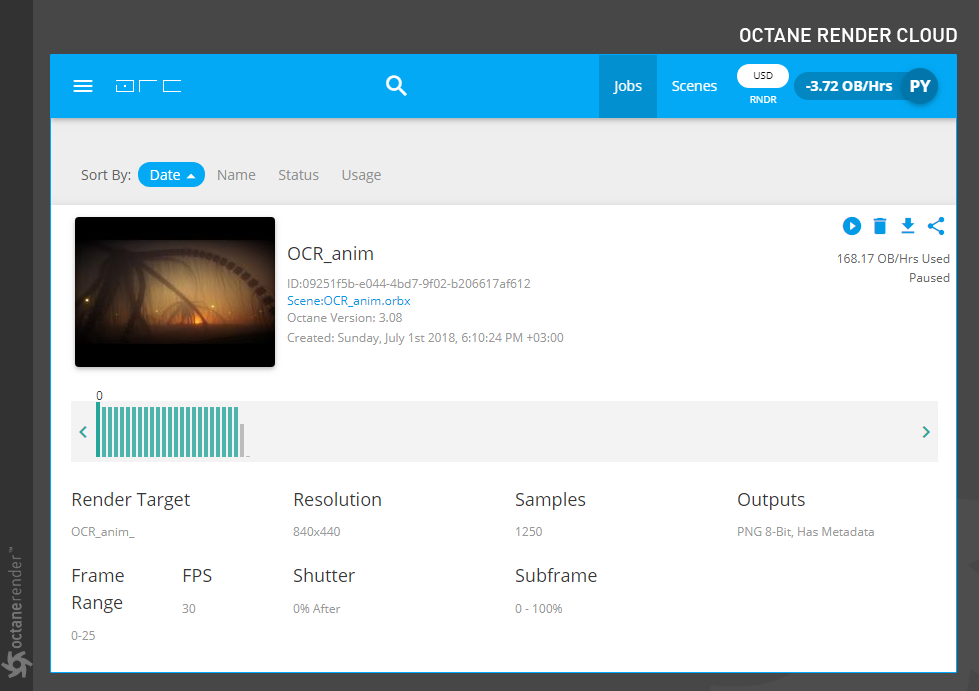Select frame 0 bar in the timeline
The height and width of the screenshot is (691, 979).
pos(98,429)
